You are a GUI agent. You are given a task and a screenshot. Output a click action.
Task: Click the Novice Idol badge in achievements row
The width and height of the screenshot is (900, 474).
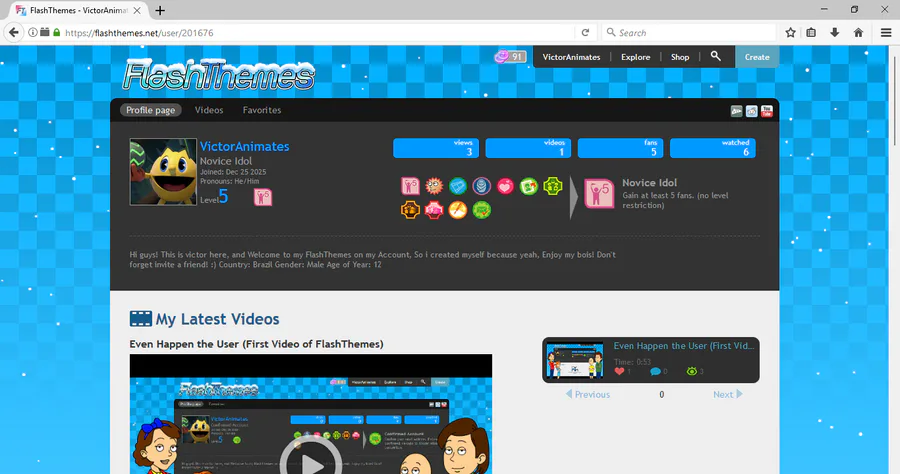coord(410,186)
